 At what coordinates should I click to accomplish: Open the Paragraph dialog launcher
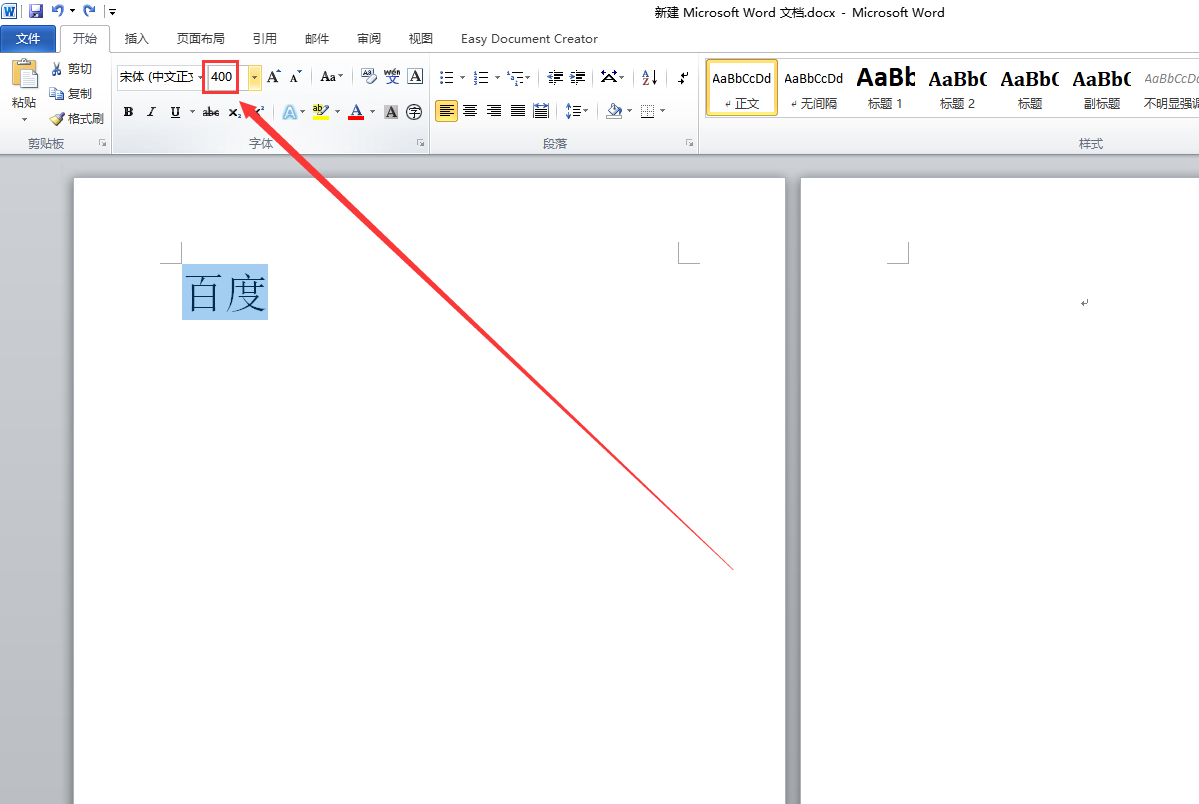[x=689, y=143]
